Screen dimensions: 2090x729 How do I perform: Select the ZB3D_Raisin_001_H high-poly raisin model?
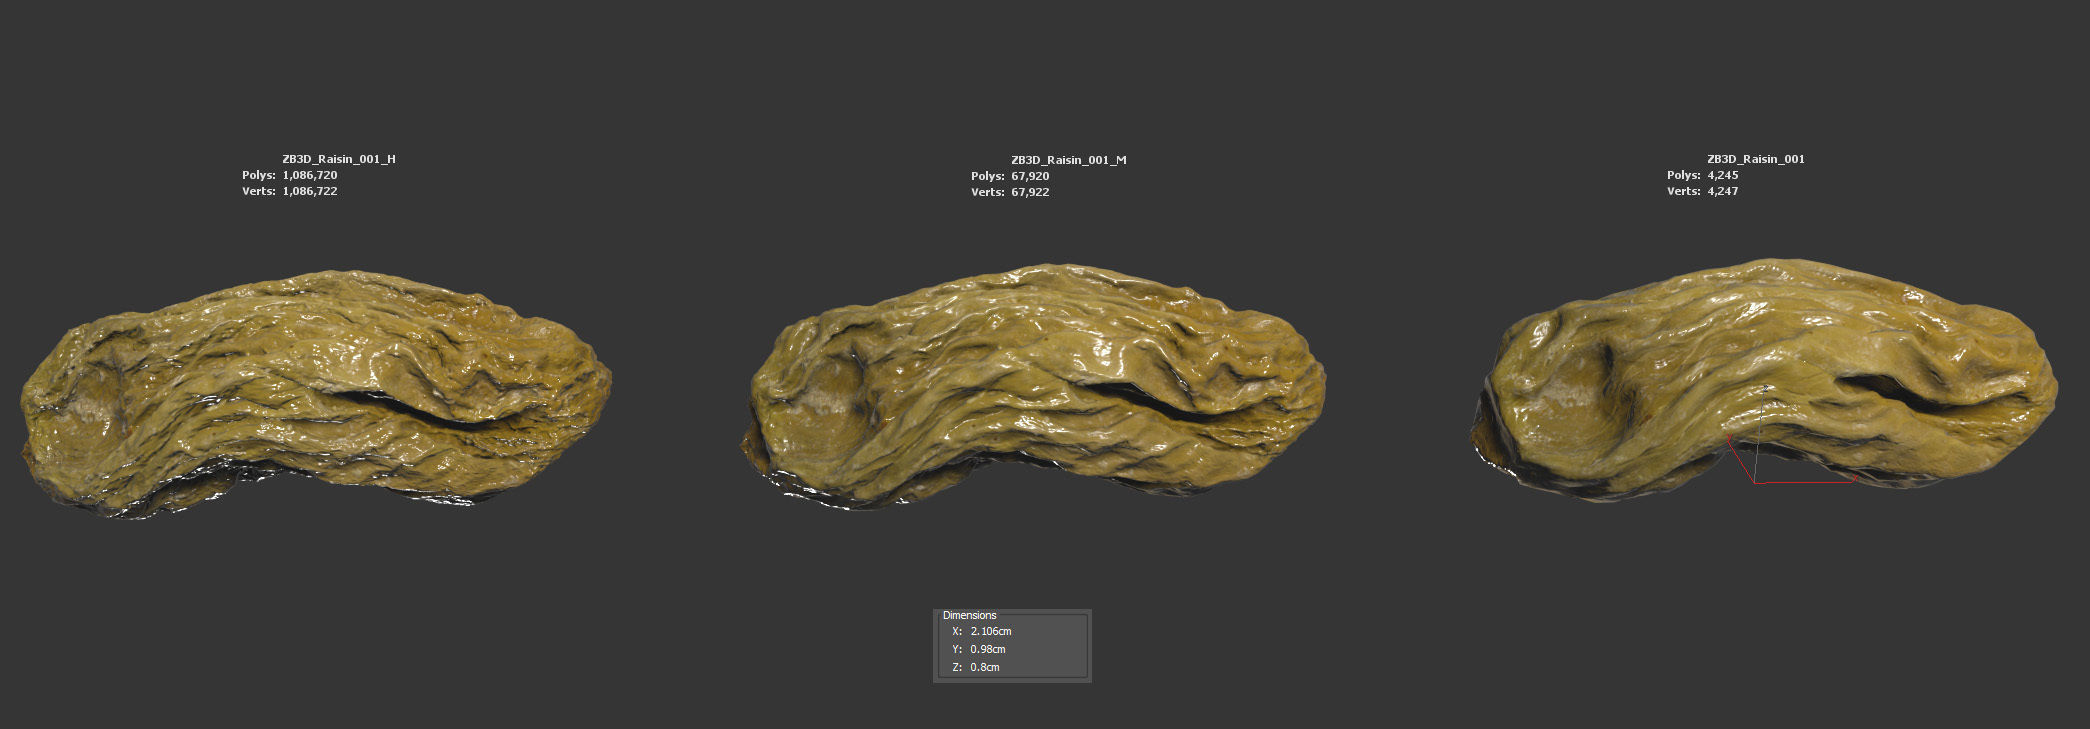tap(315, 395)
